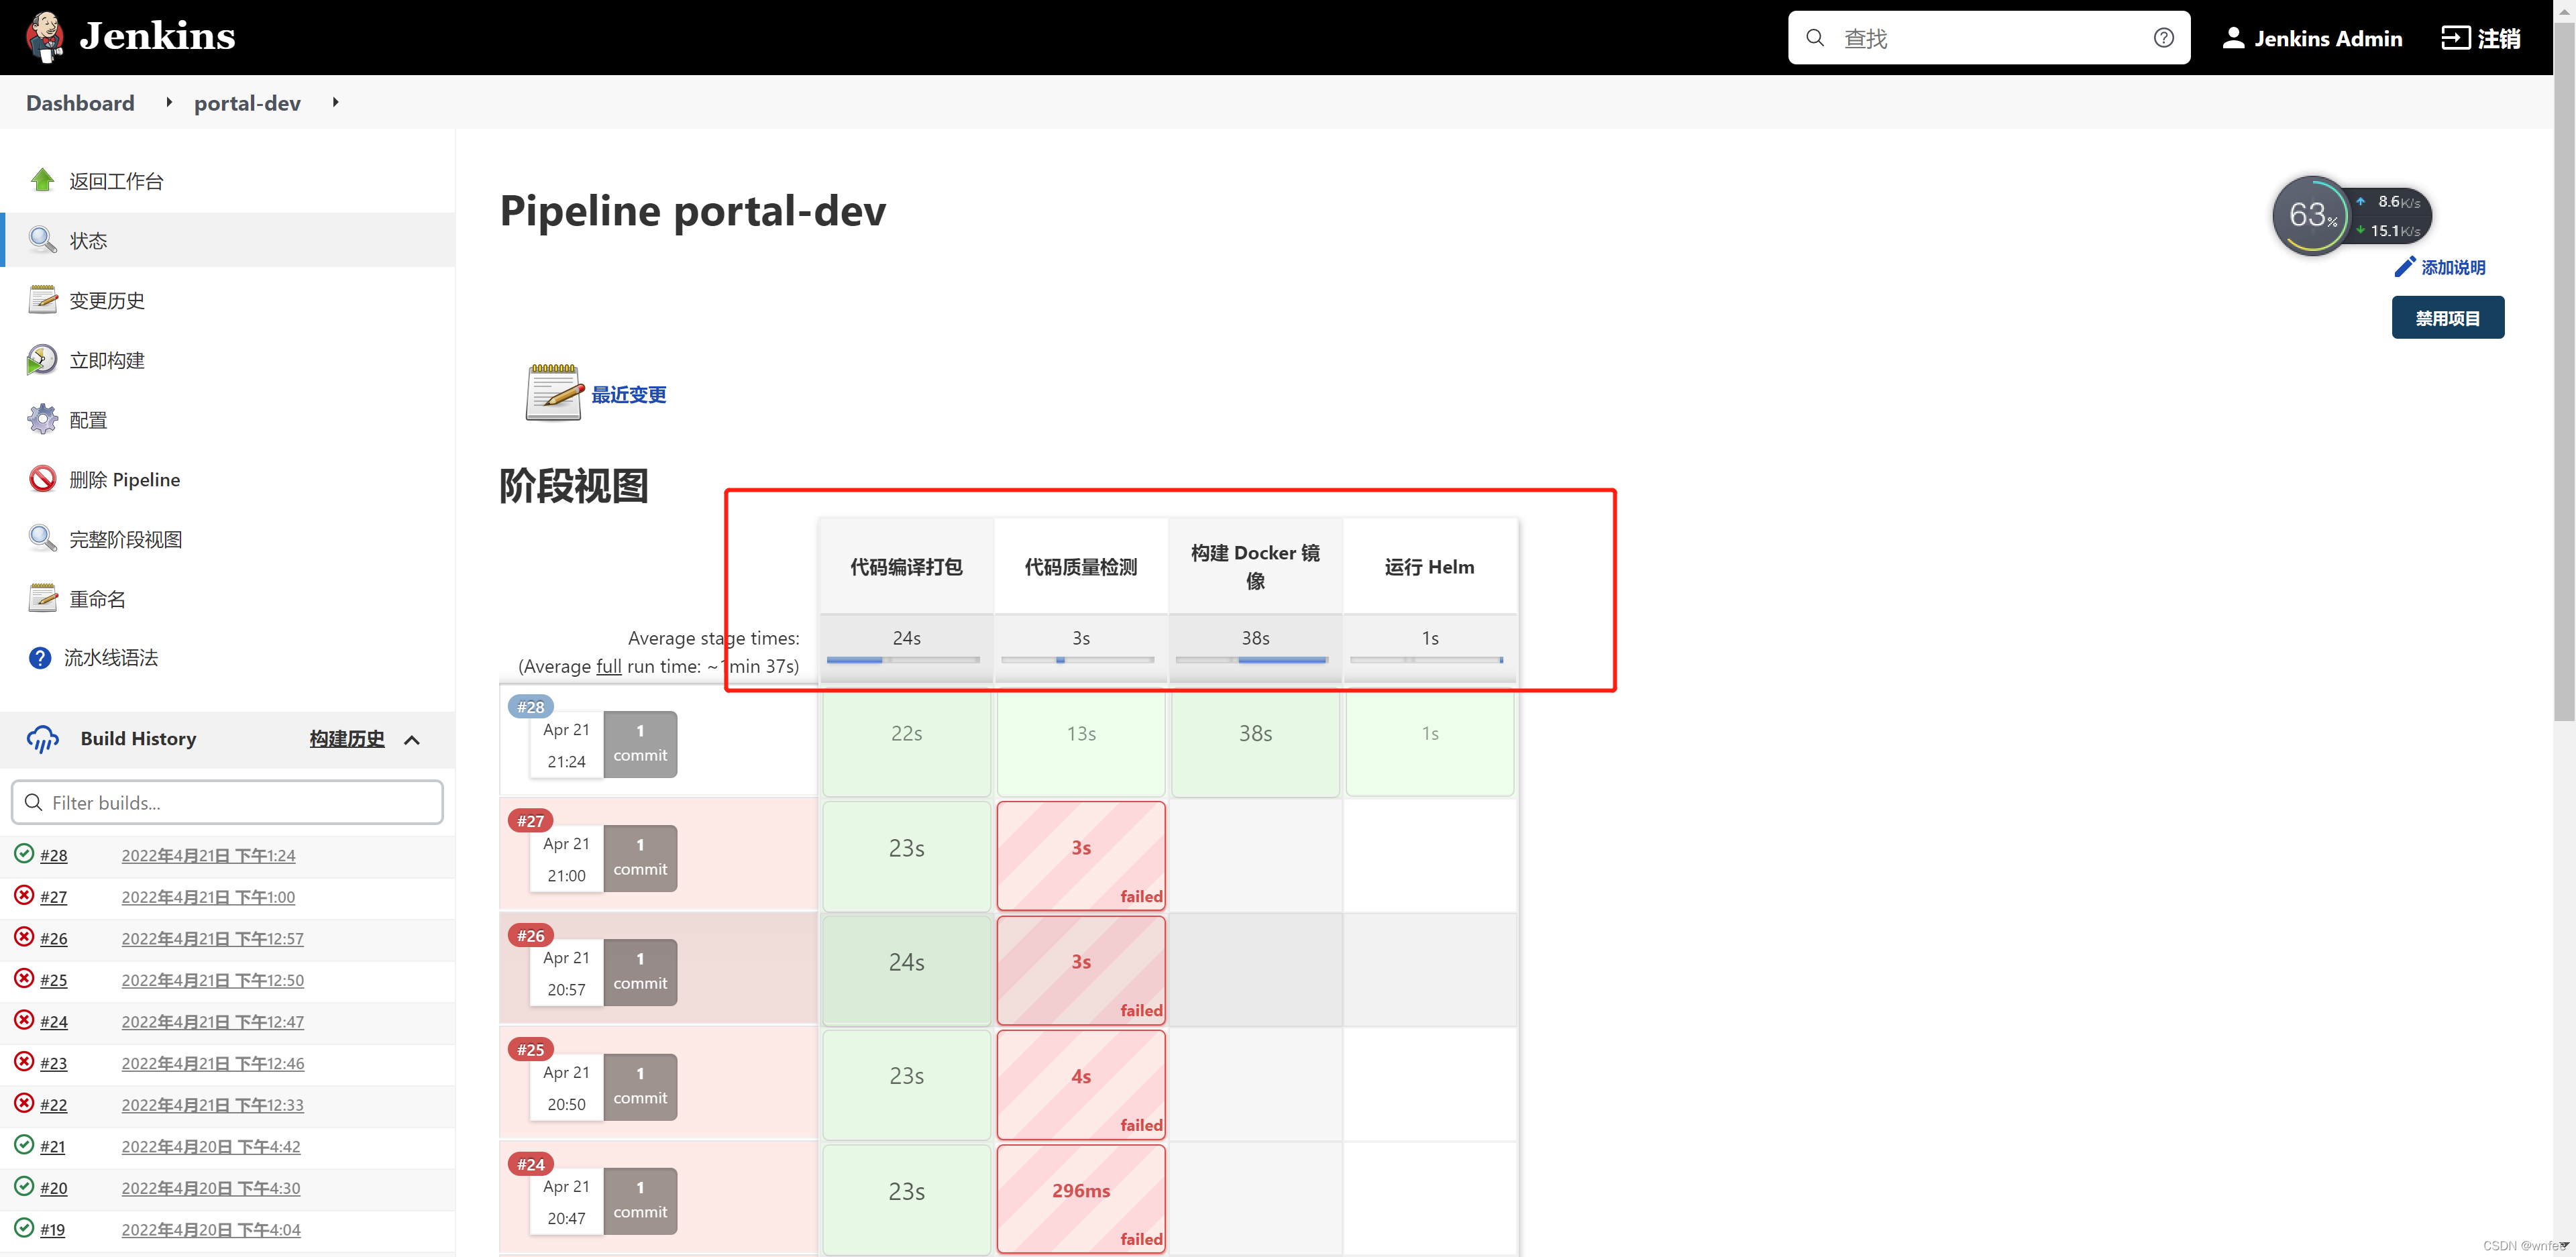2576x1257 pixels.
Task: Click the 配置 gear icon
Action: [42, 419]
